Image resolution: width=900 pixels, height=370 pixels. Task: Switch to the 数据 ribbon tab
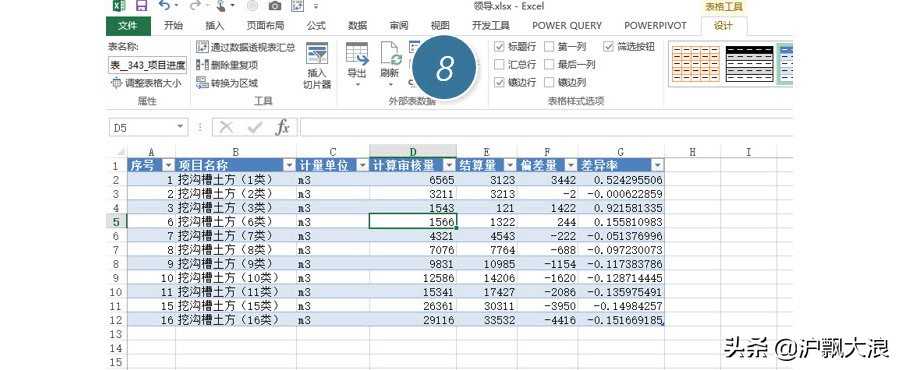coord(358,25)
